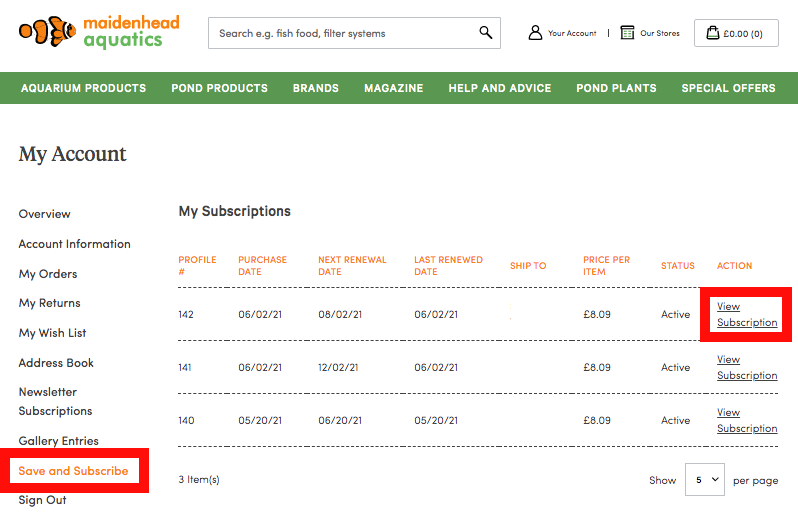Image resolution: width=798 pixels, height=527 pixels.
Task: Open the shopping basket bag icon
Action: [712, 33]
